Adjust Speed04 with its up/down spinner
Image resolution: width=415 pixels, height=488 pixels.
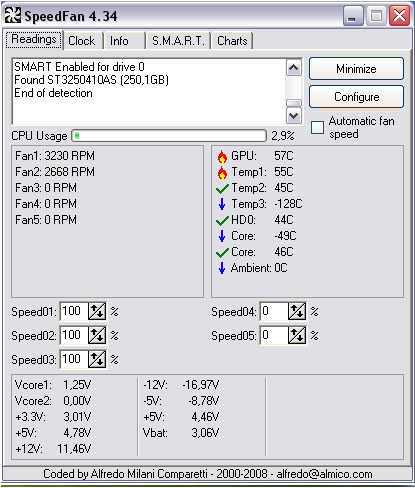tap(297, 311)
